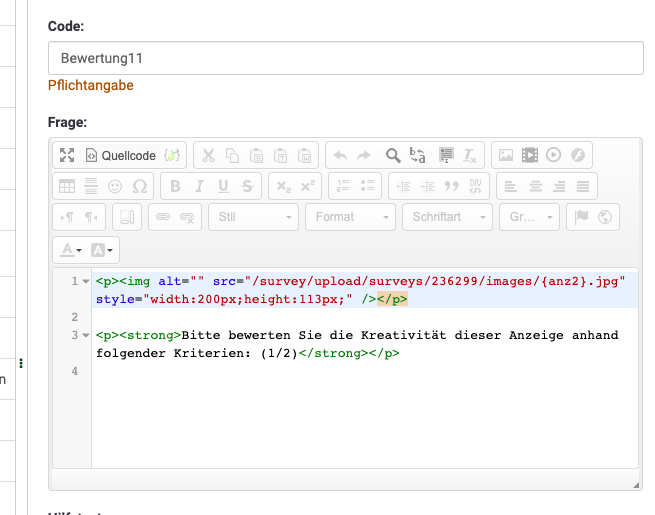Open the Format dropdown
Screen dimensions: 655x515
pyautogui.click(x=350, y=217)
